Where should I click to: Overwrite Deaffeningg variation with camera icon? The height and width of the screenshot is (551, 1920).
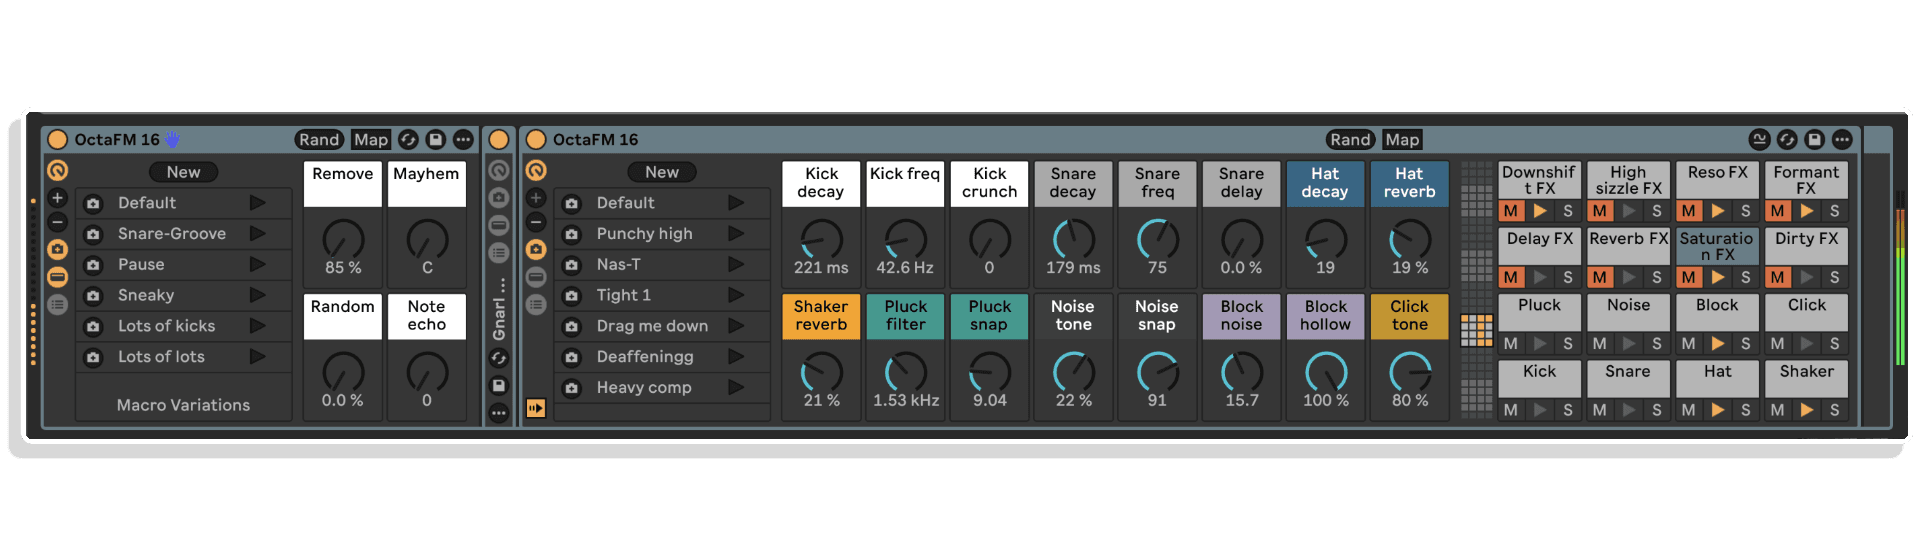click(x=572, y=357)
